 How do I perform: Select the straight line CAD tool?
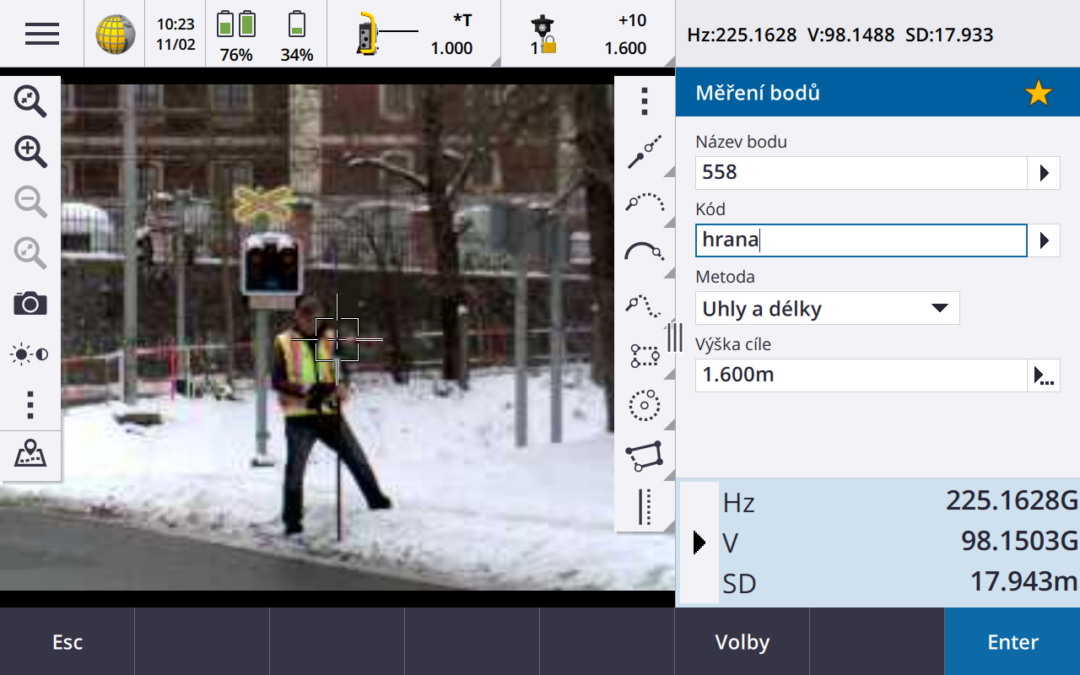point(645,153)
